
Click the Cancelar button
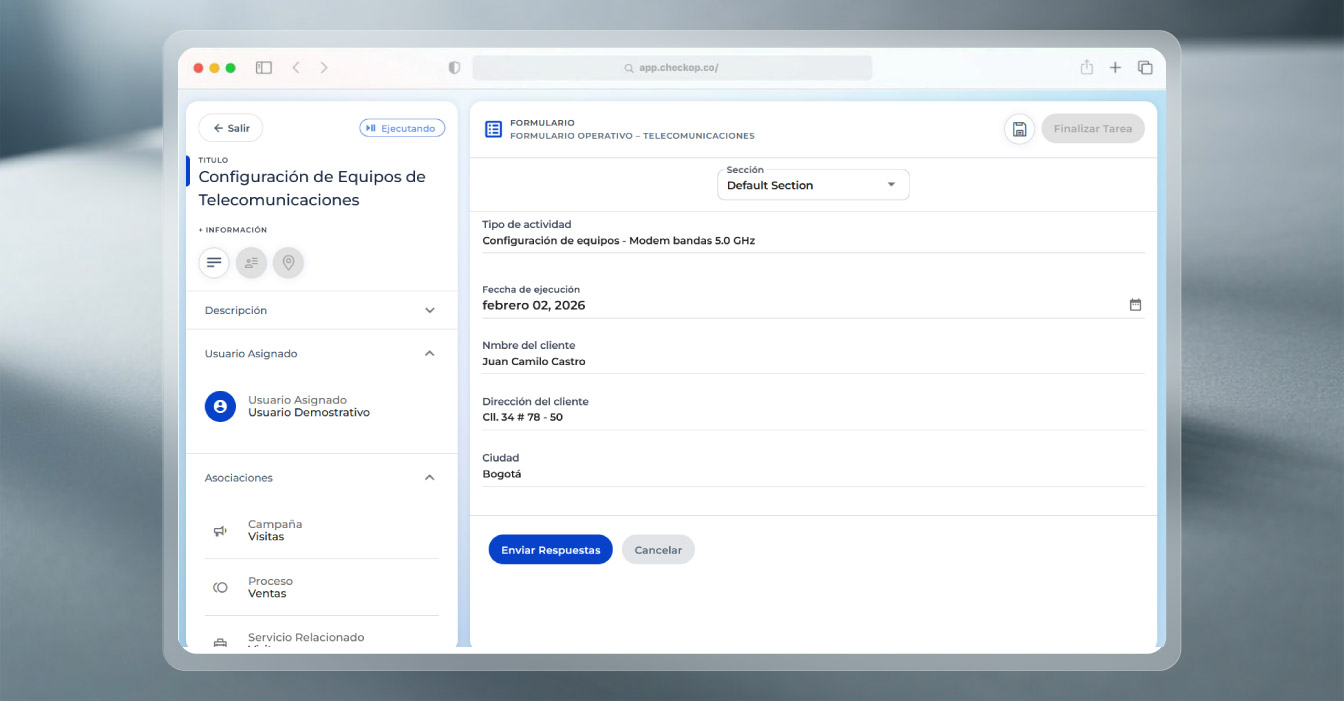(x=658, y=550)
